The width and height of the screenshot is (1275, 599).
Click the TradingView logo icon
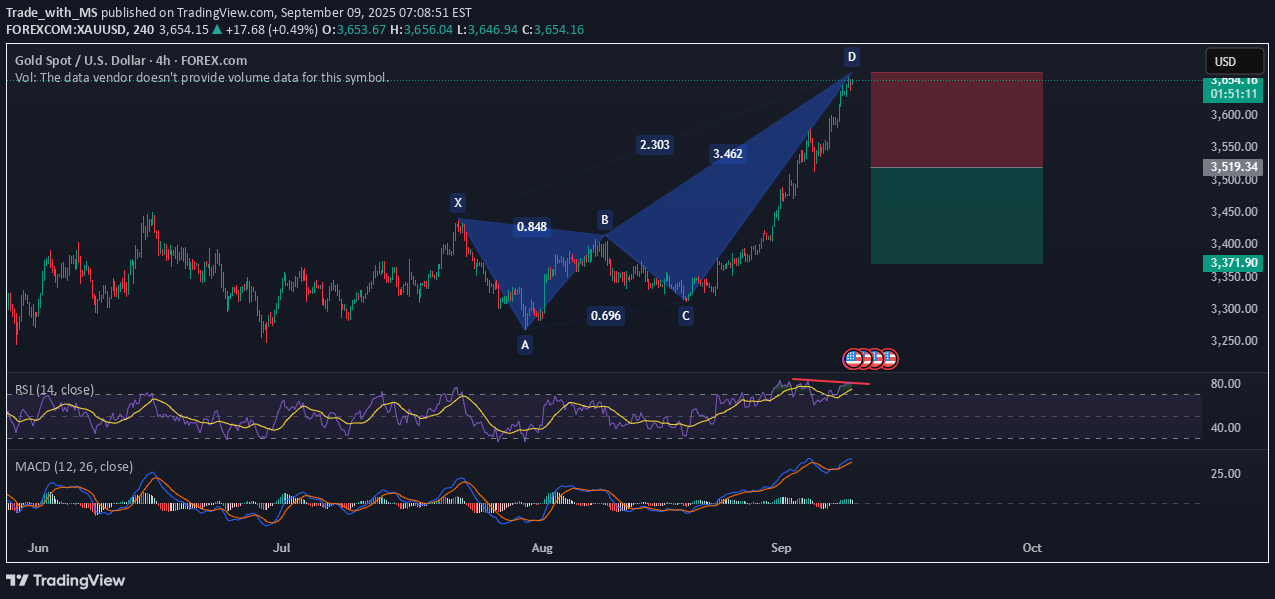click(x=19, y=581)
